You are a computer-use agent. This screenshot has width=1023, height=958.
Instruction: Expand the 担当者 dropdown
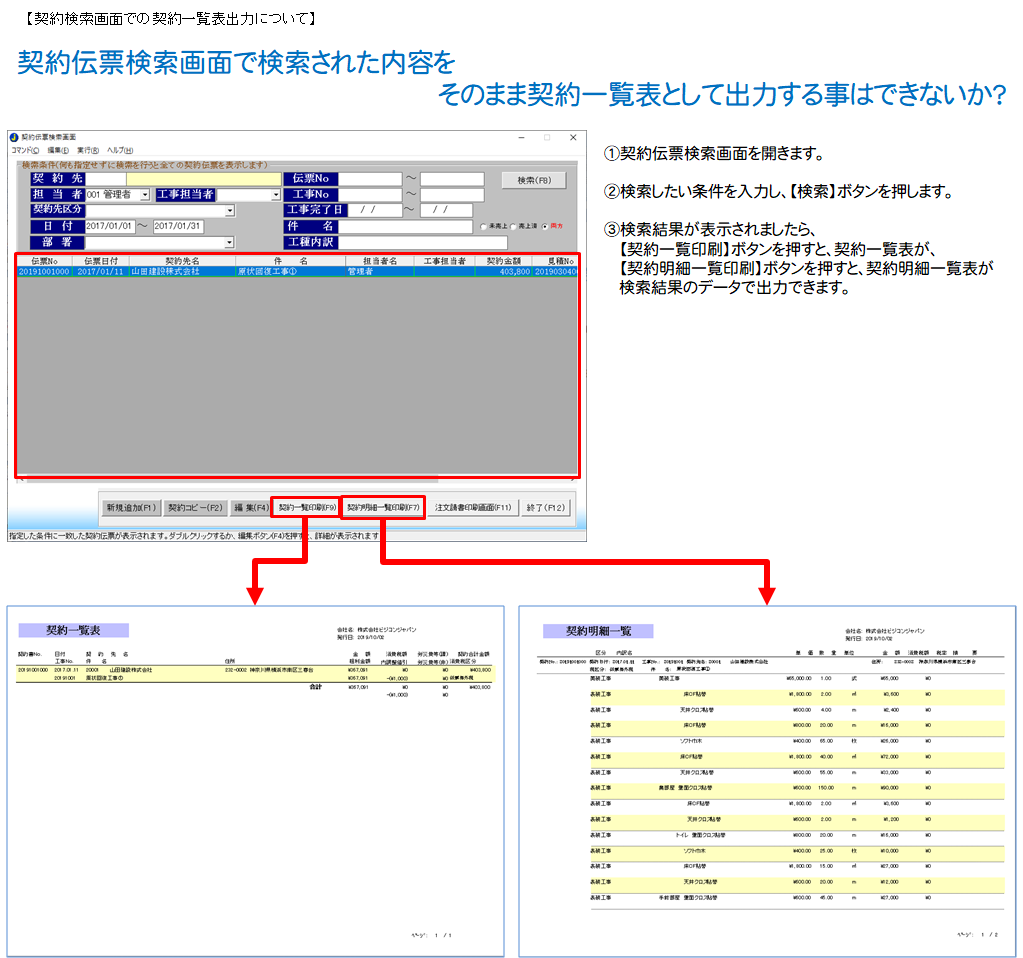tap(145, 195)
